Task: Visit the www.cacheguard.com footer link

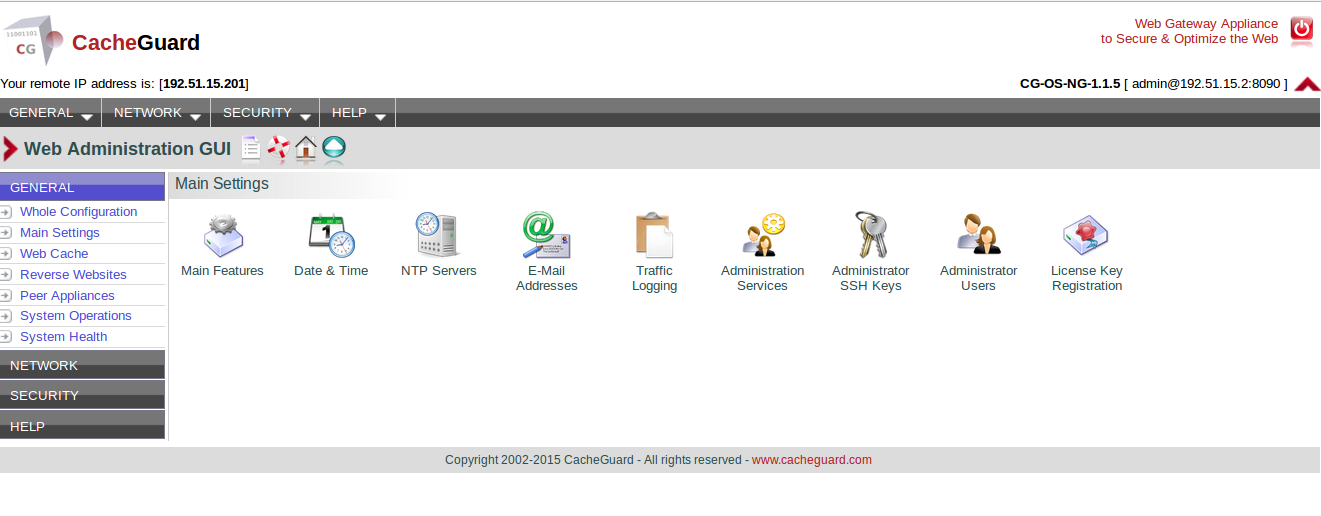Action: tap(812, 460)
